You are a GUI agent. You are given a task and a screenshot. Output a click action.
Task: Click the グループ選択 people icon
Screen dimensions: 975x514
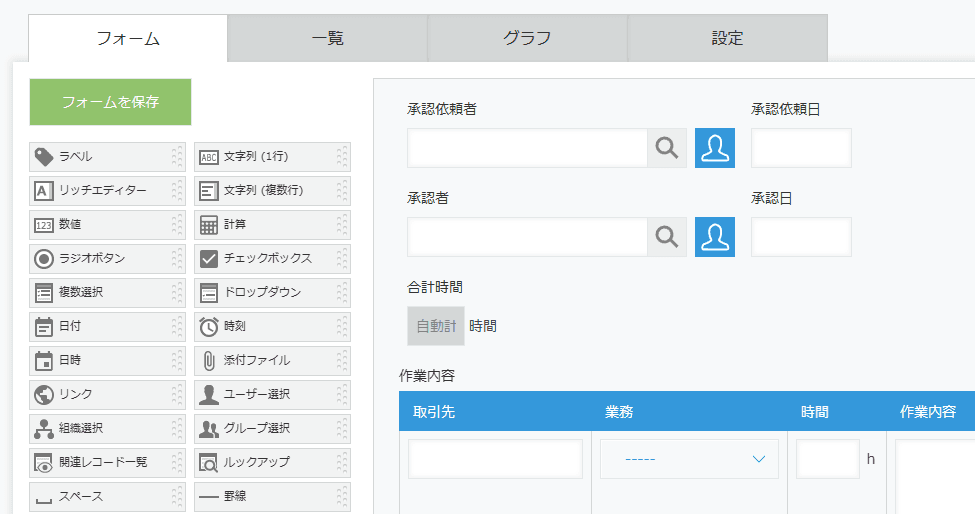coord(209,429)
